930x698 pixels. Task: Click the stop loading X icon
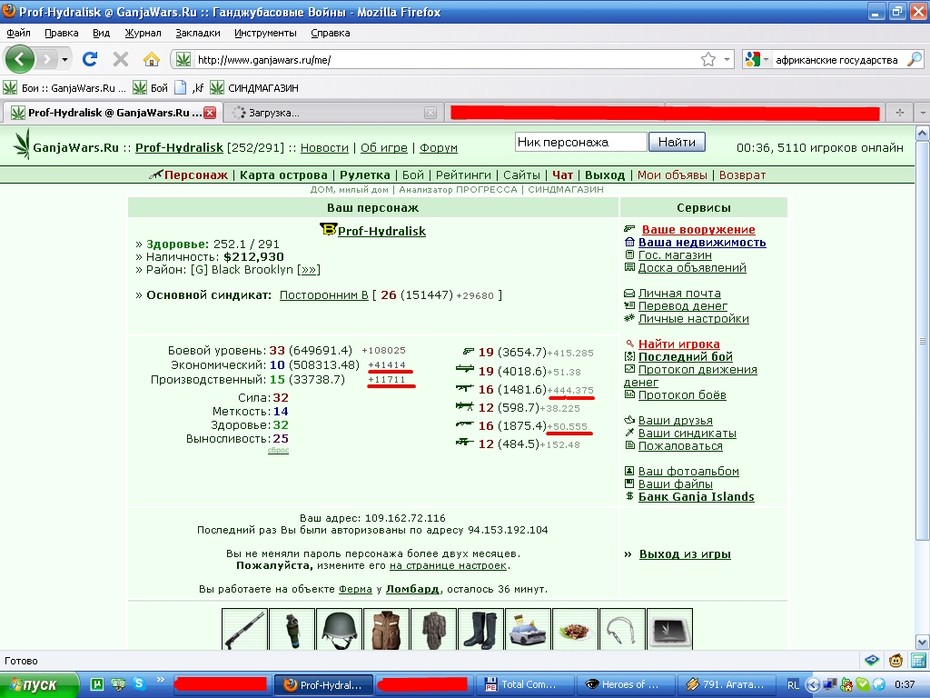point(120,59)
